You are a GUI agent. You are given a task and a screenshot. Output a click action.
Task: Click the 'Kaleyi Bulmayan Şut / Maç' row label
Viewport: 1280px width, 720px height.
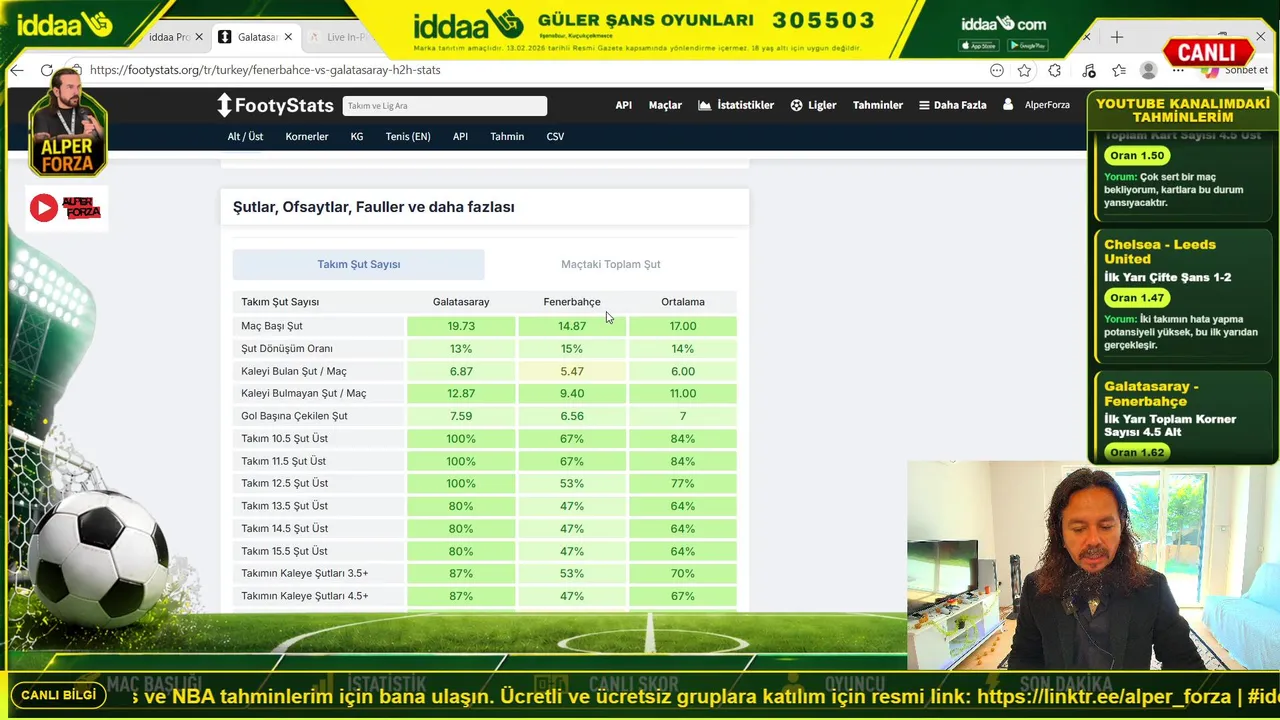click(x=304, y=394)
